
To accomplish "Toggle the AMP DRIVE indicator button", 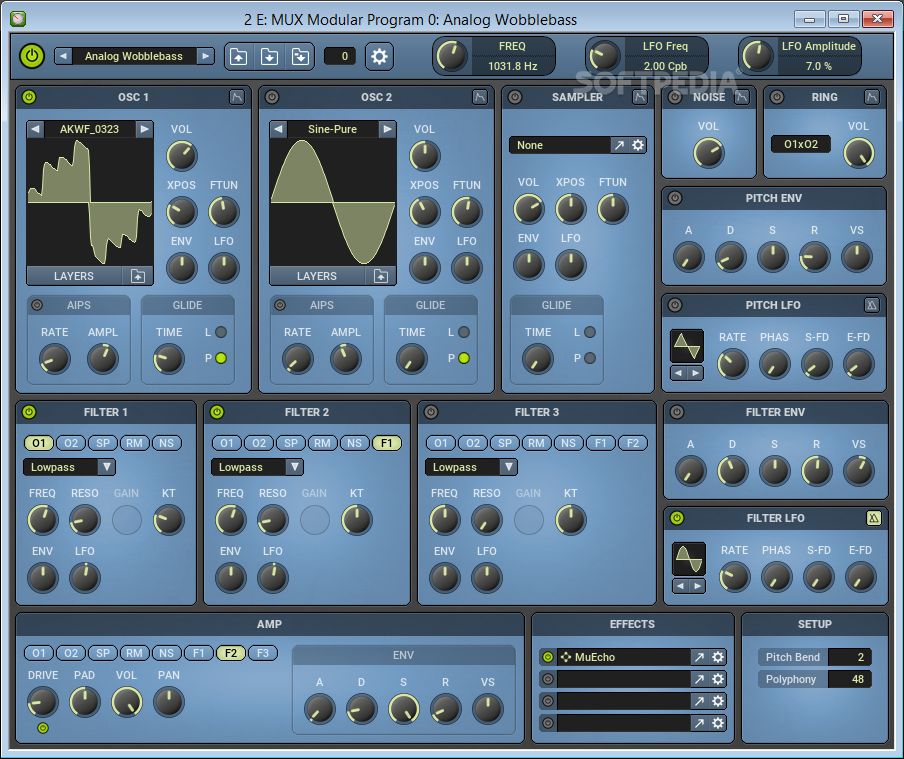I will 43,728.
